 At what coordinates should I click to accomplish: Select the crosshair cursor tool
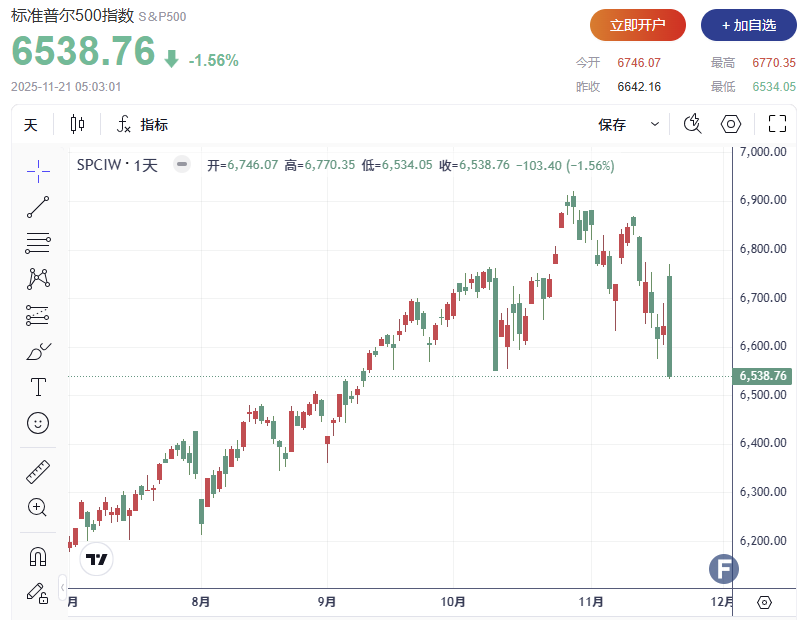pos(38,171)
